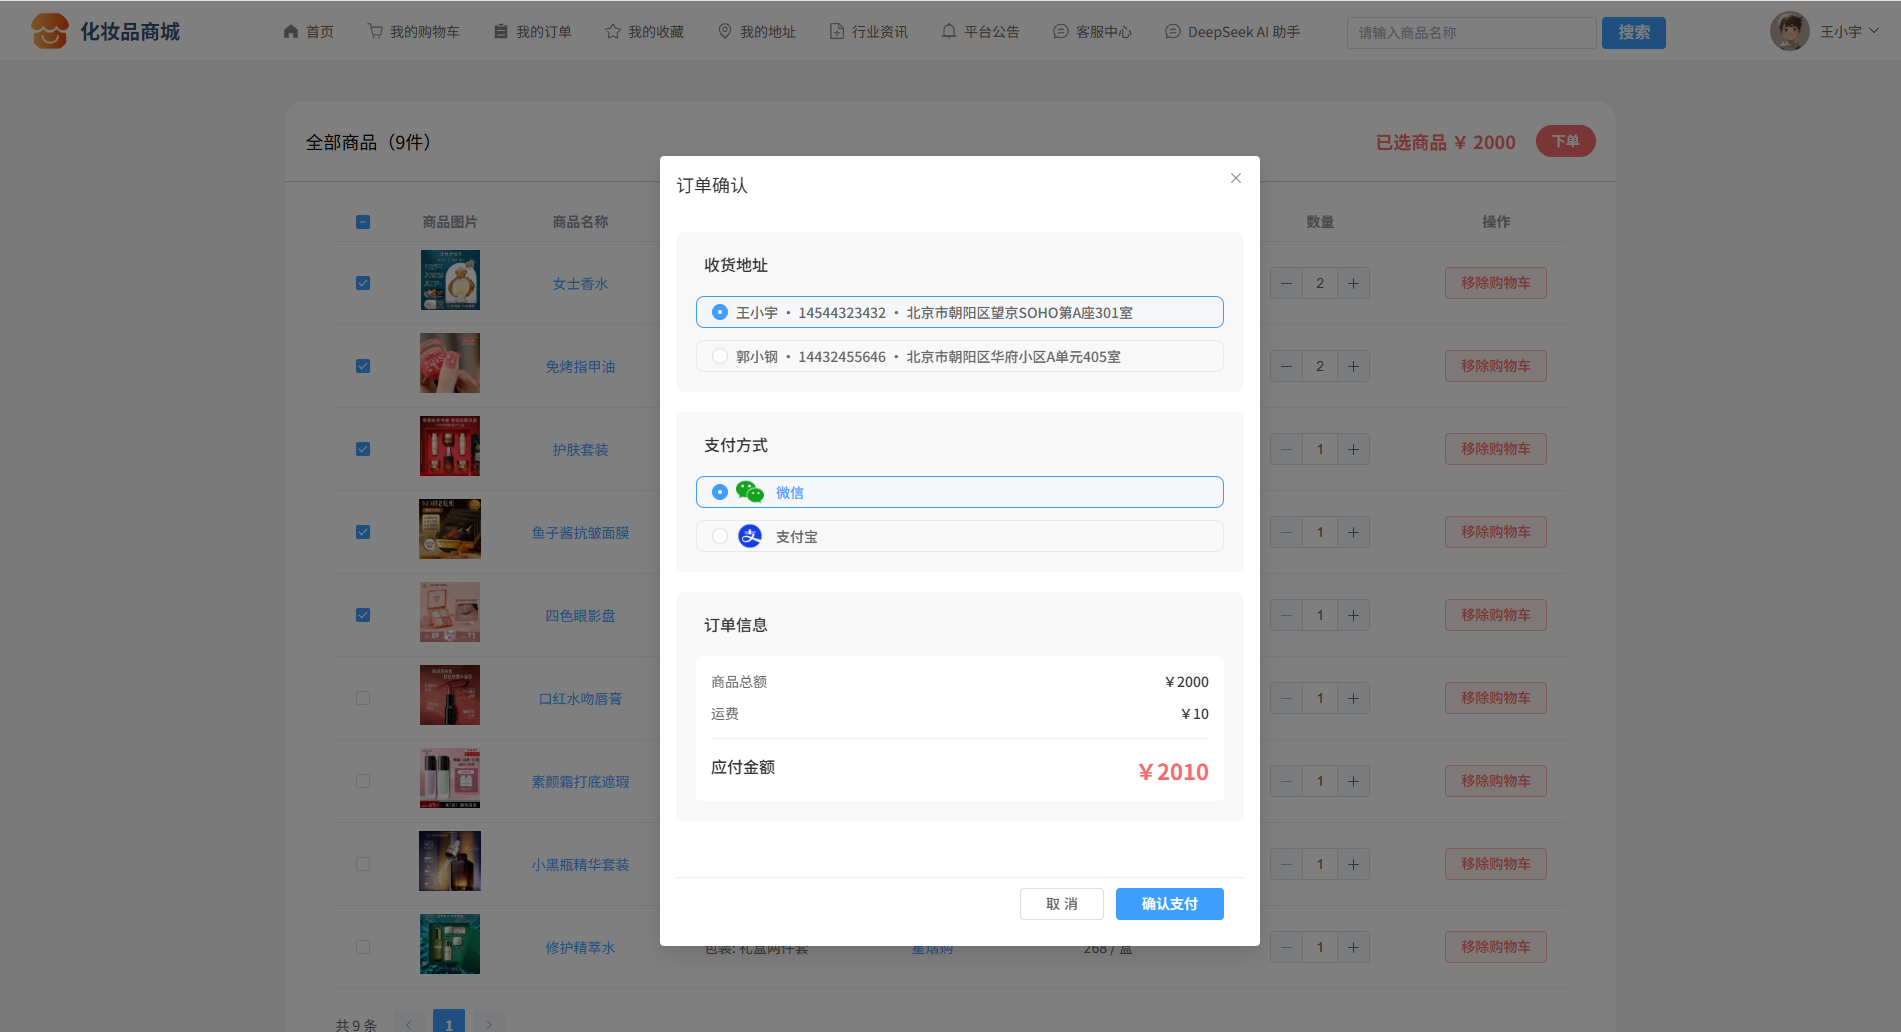Click the platform announcement bell icon
Image resolution: width=1901 pixels, height=1032 pixels.
coord(949,32)
